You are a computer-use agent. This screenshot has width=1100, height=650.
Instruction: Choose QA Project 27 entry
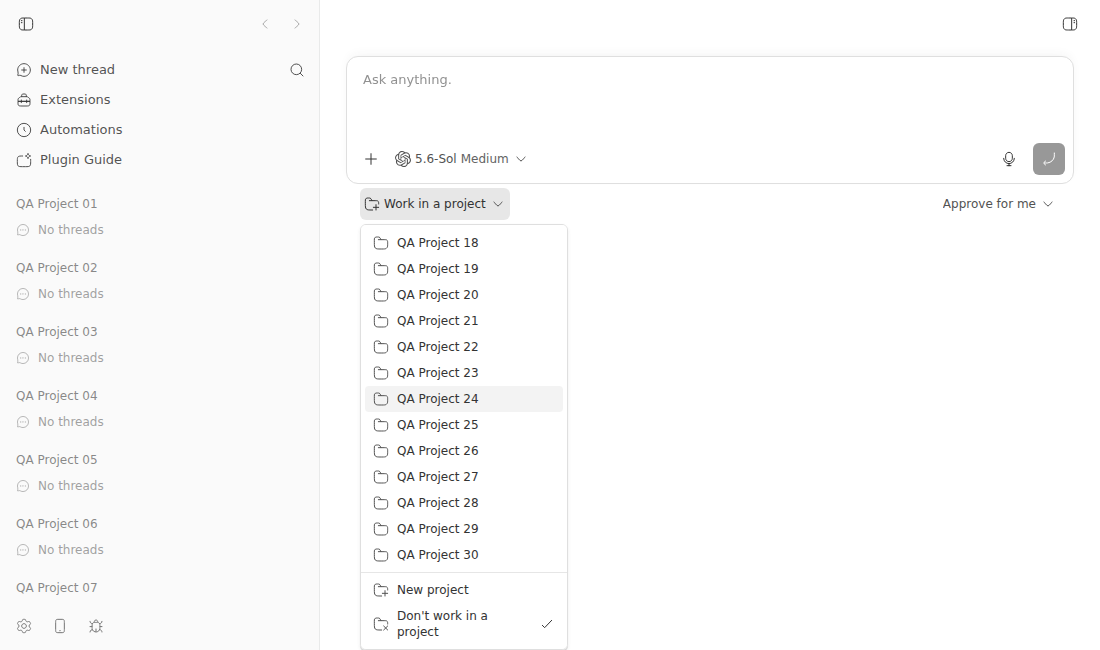point(464,476)
